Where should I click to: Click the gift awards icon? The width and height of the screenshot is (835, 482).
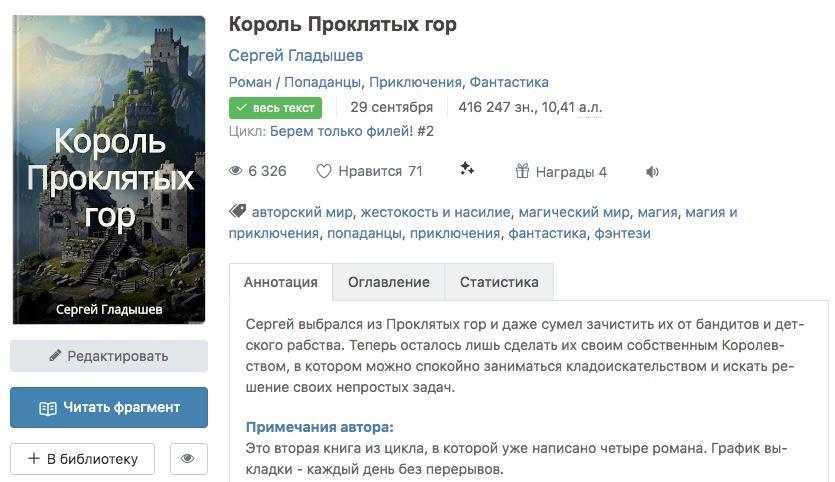(522, 171)
